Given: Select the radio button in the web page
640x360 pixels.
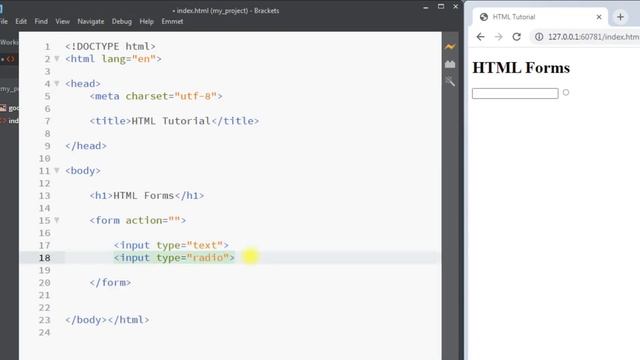Looking at the screenshot, I should click(566, 92).
